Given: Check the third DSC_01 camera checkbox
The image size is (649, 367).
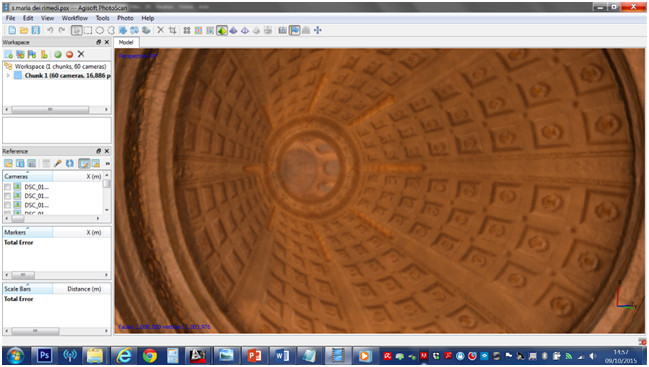Looking at the screenshot, I should coord(7,205).
